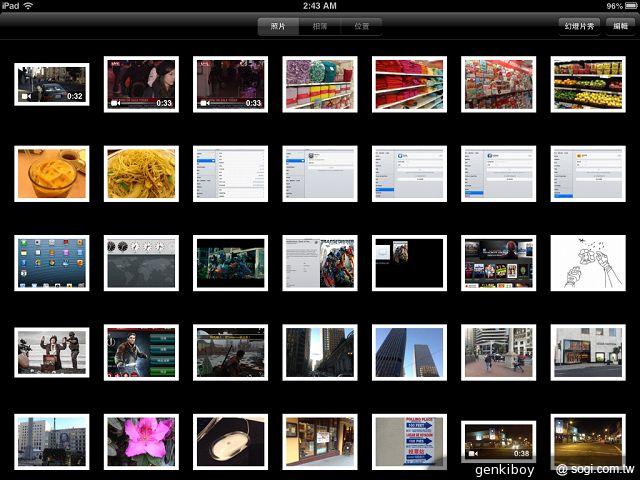
Task: Open the orange dessert cup photo
Action: click(x=52, y=174)
